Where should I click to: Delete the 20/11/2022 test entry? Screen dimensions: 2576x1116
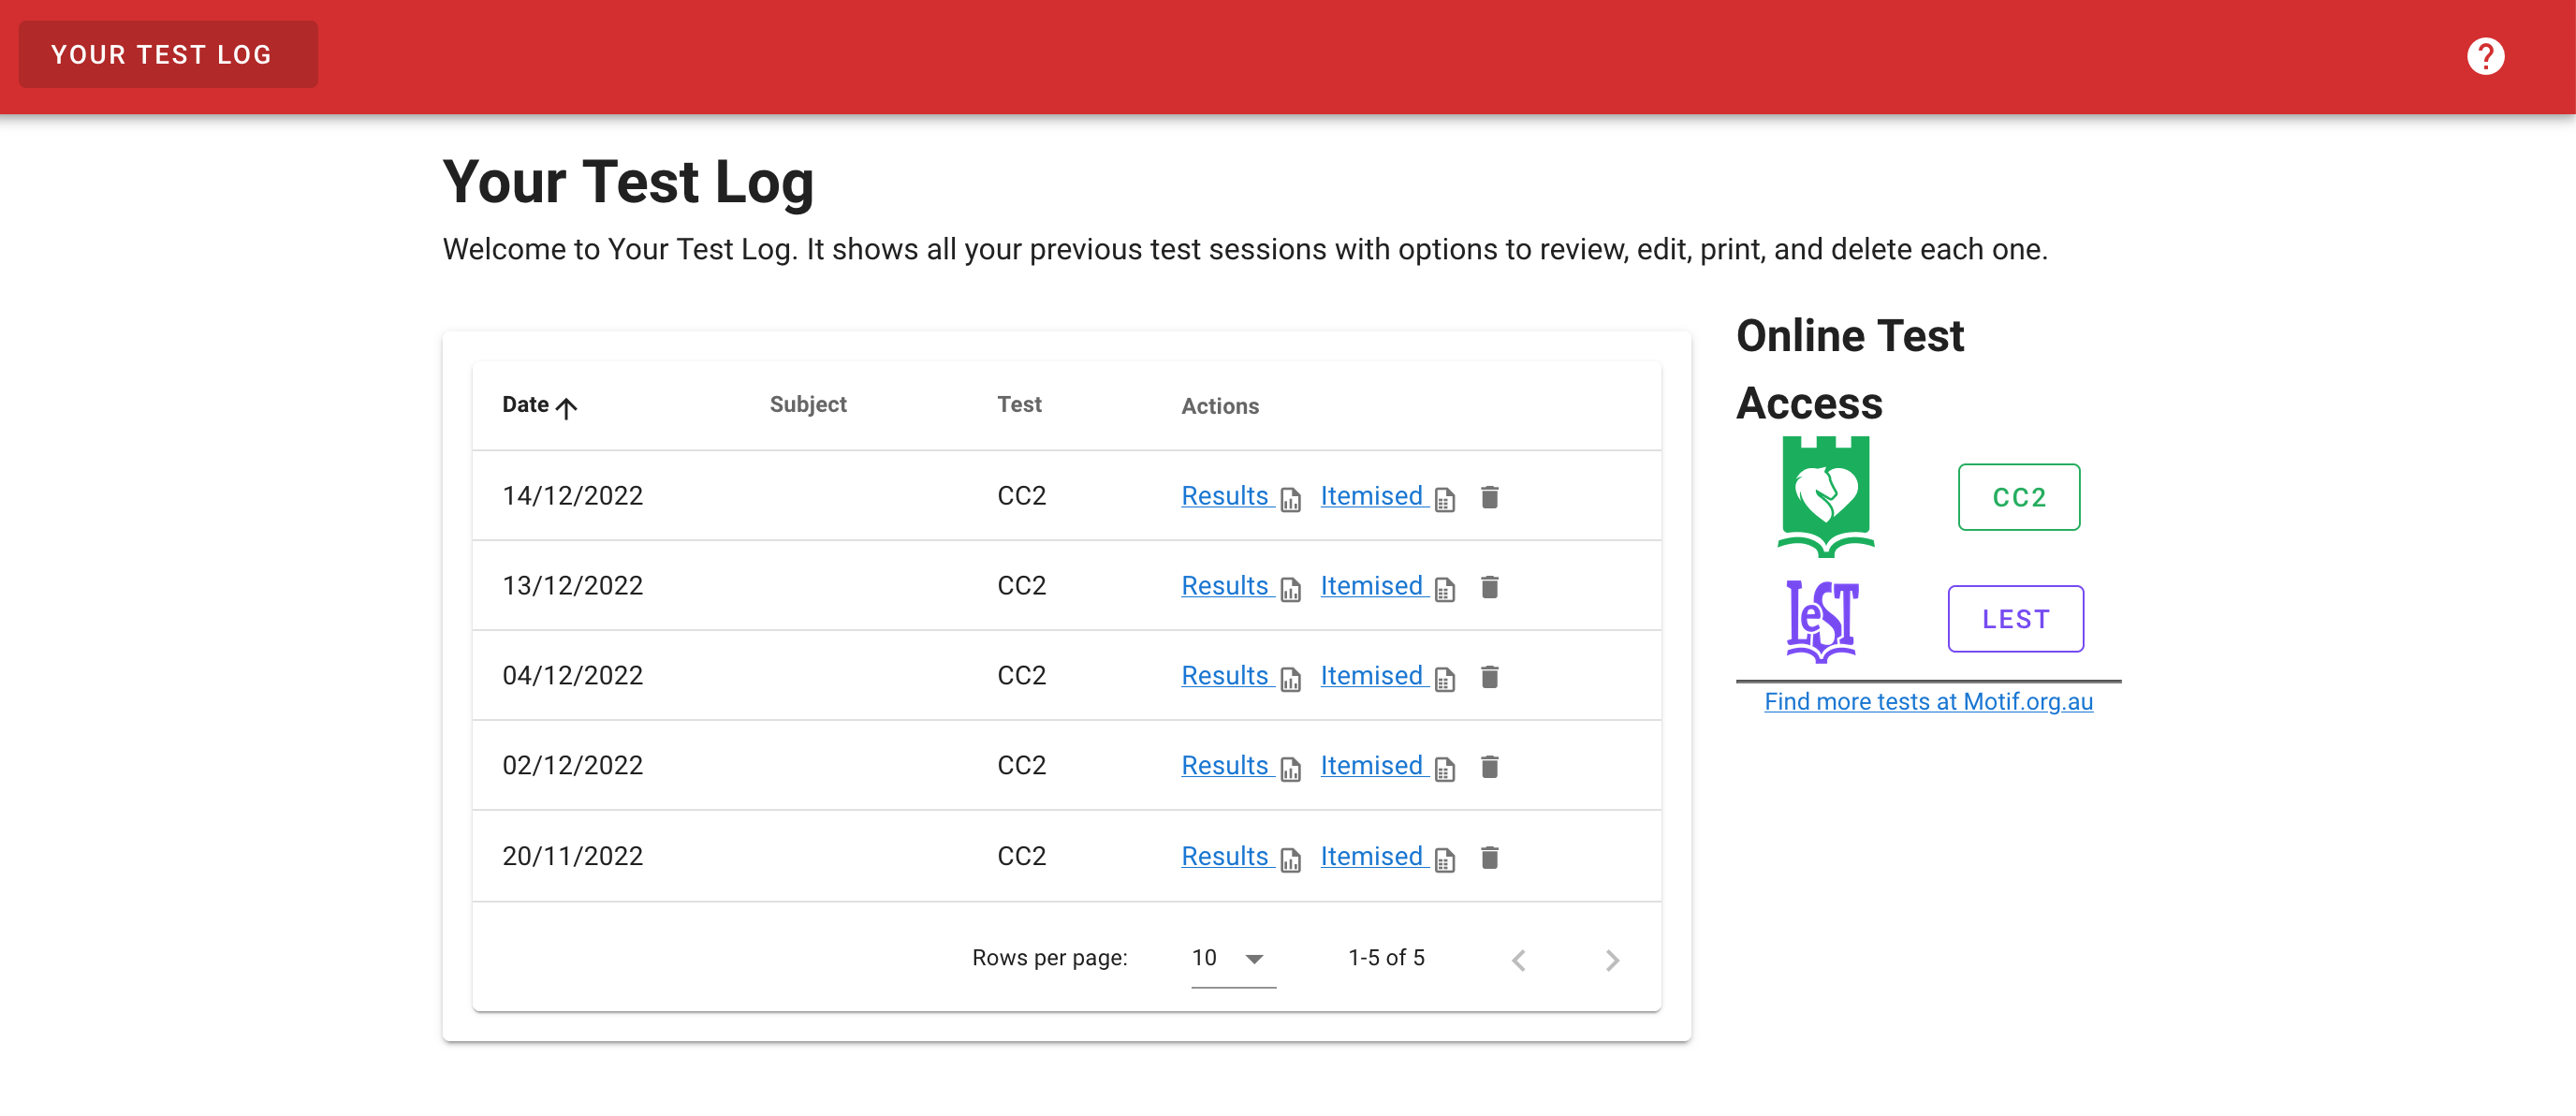[x=1489, y=857]
